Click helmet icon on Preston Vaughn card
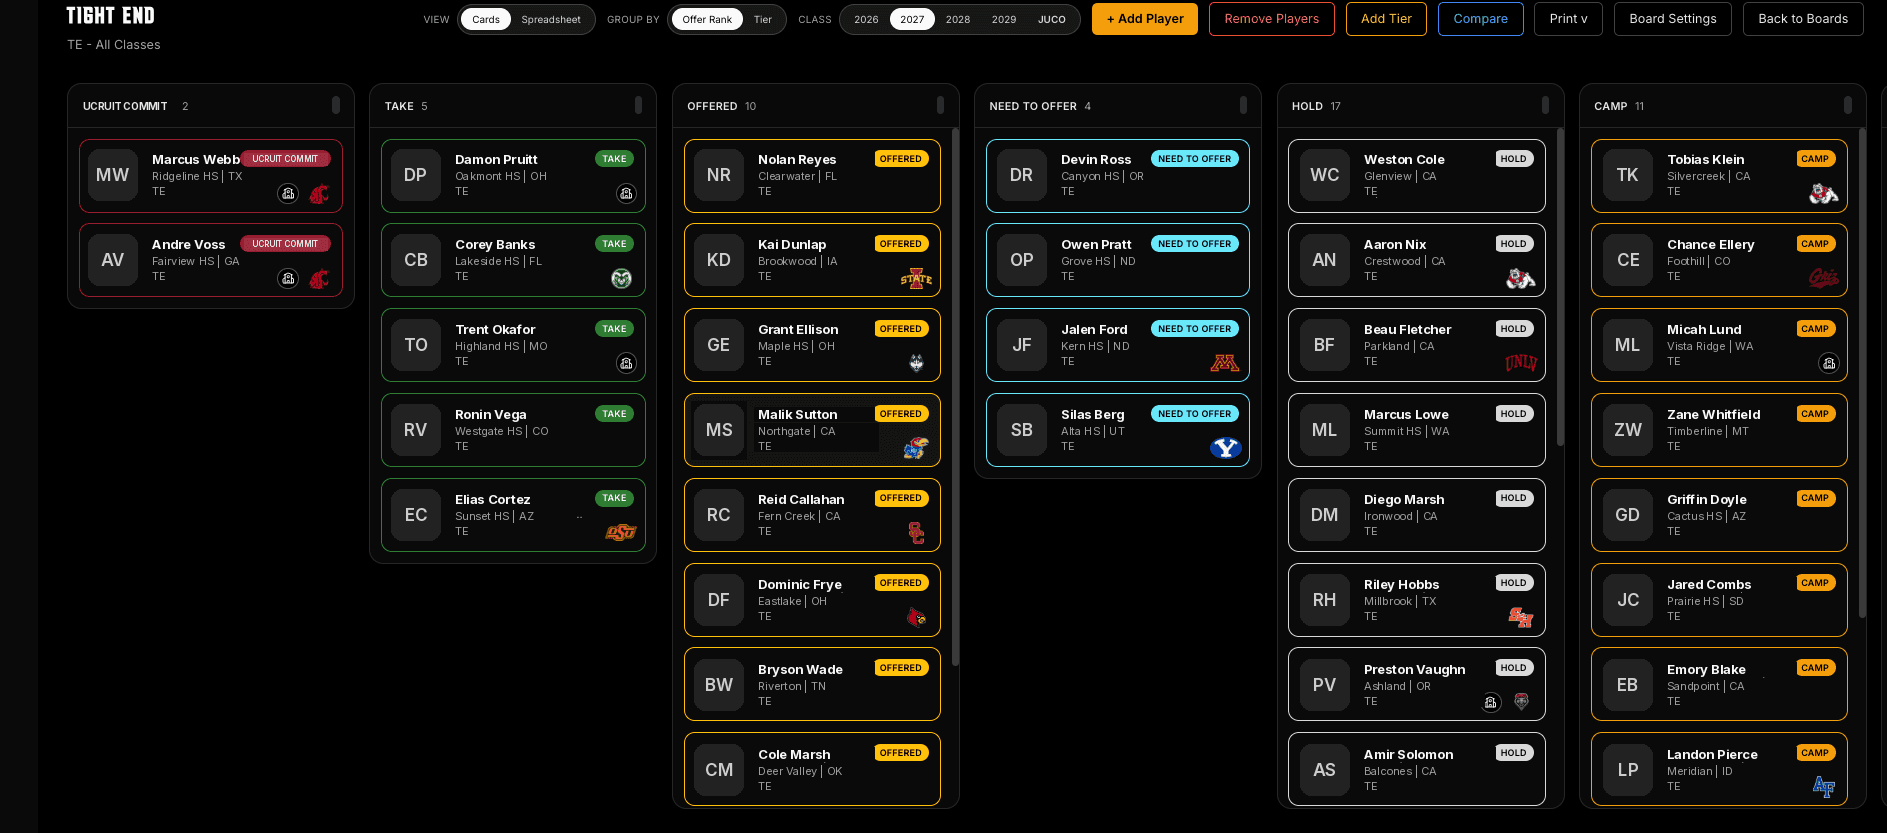1887x833 pixels. click(x=1491, y=703)
